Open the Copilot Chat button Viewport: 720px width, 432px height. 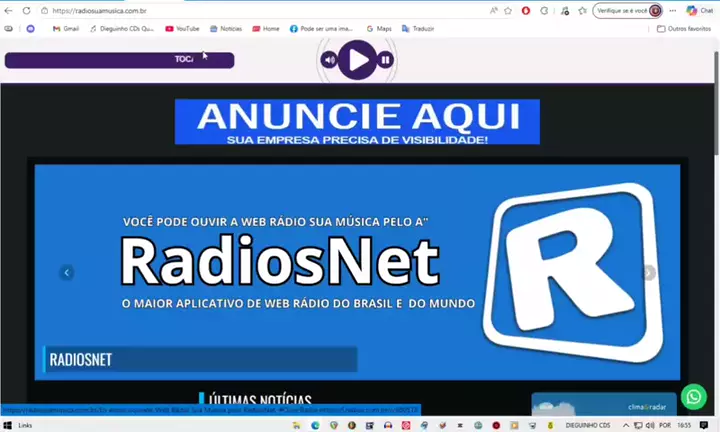tap(700, 11)
